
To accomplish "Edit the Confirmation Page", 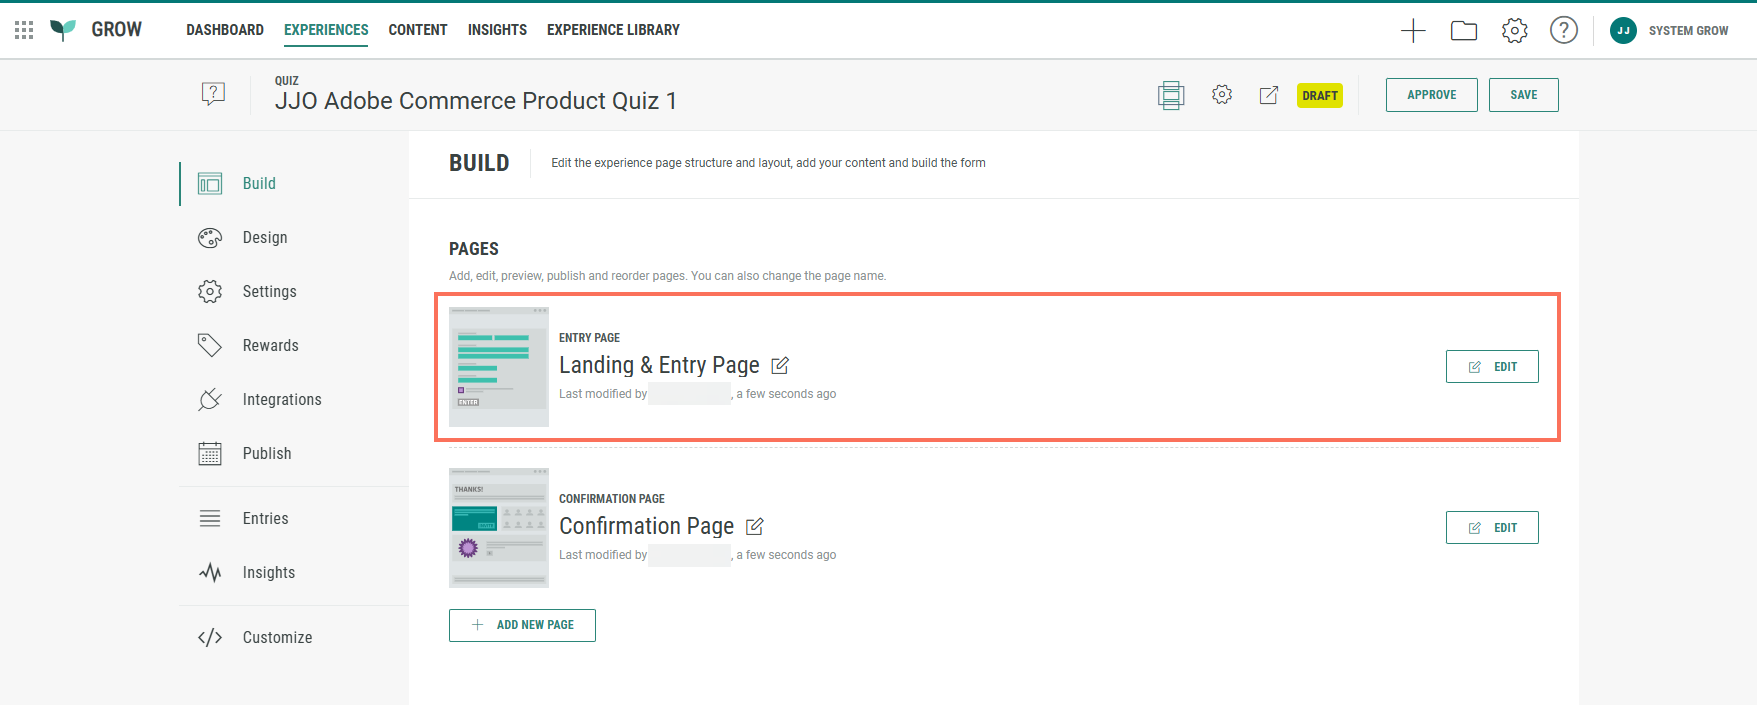I will (1492, 528).
